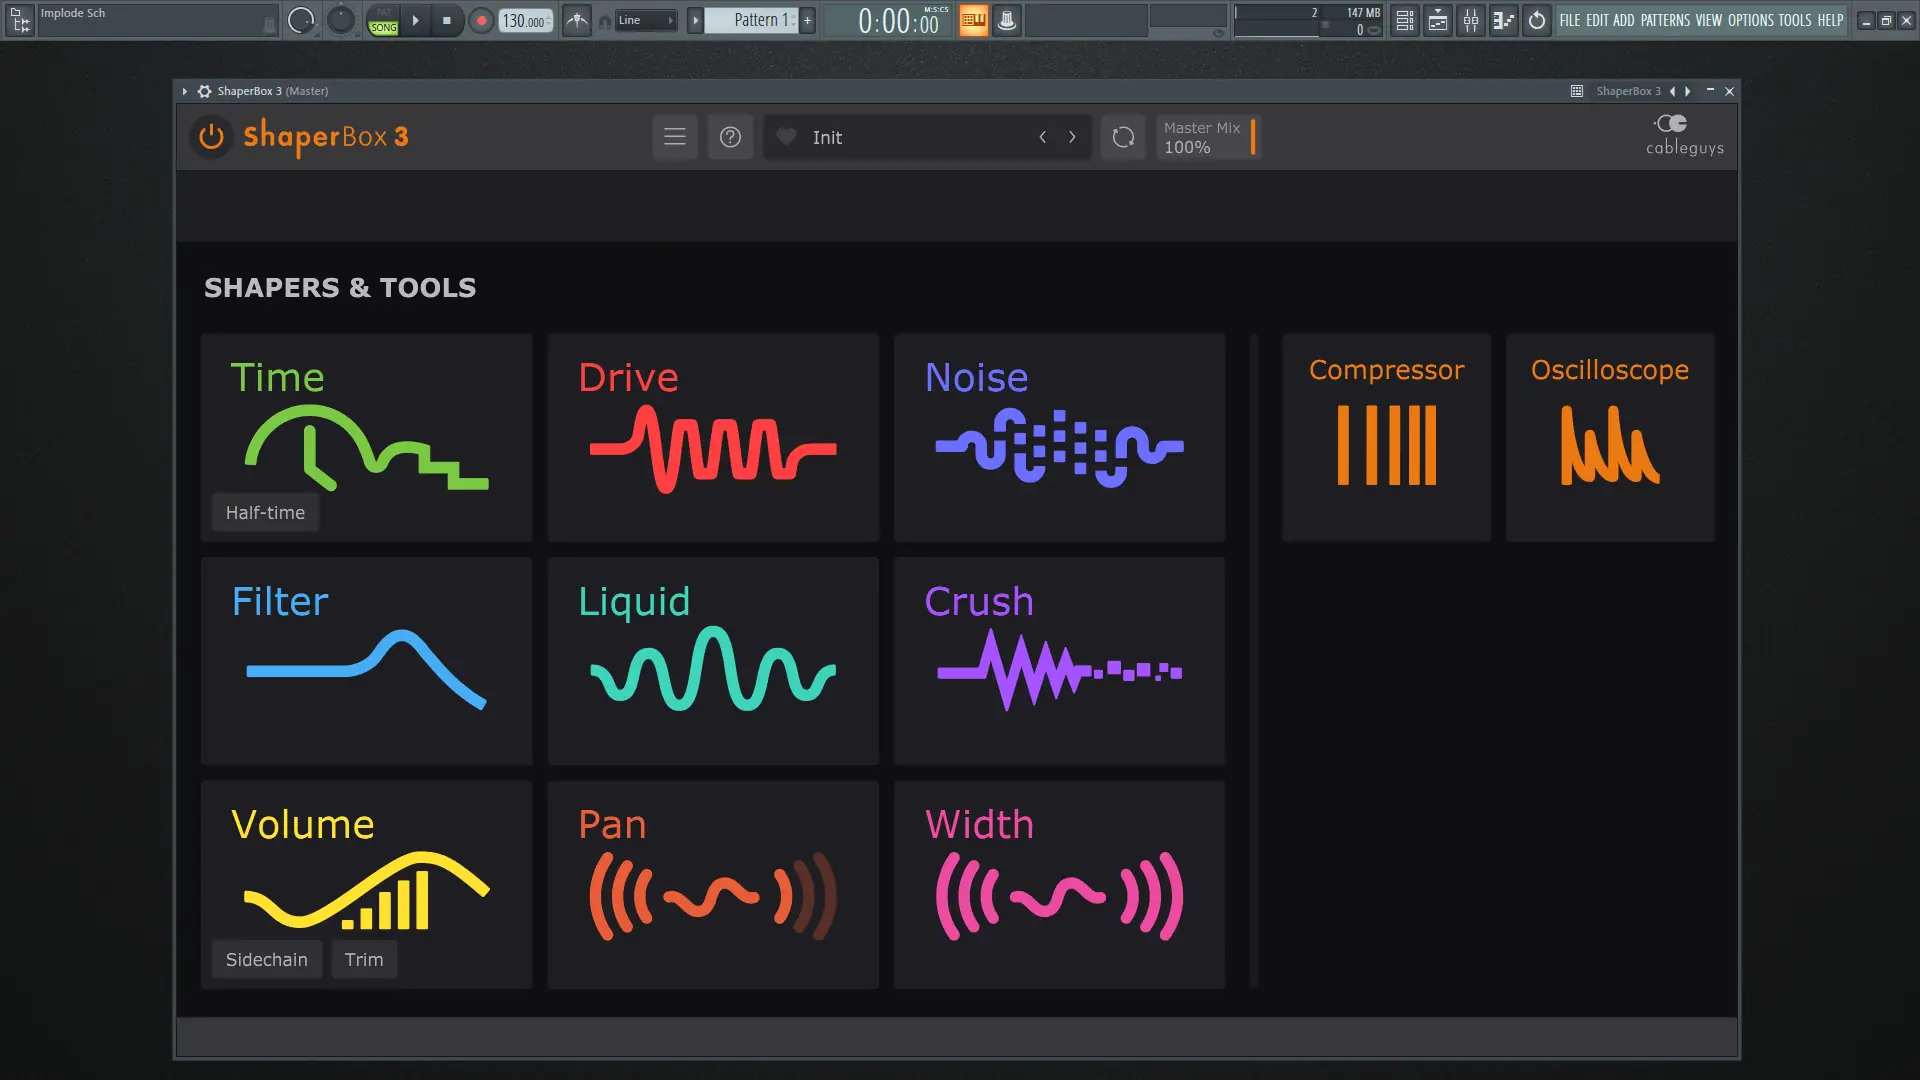The width and height of the screenshot is (1920, 1080).
Task: Click the preset reload icon
Action: point(1123,137)
